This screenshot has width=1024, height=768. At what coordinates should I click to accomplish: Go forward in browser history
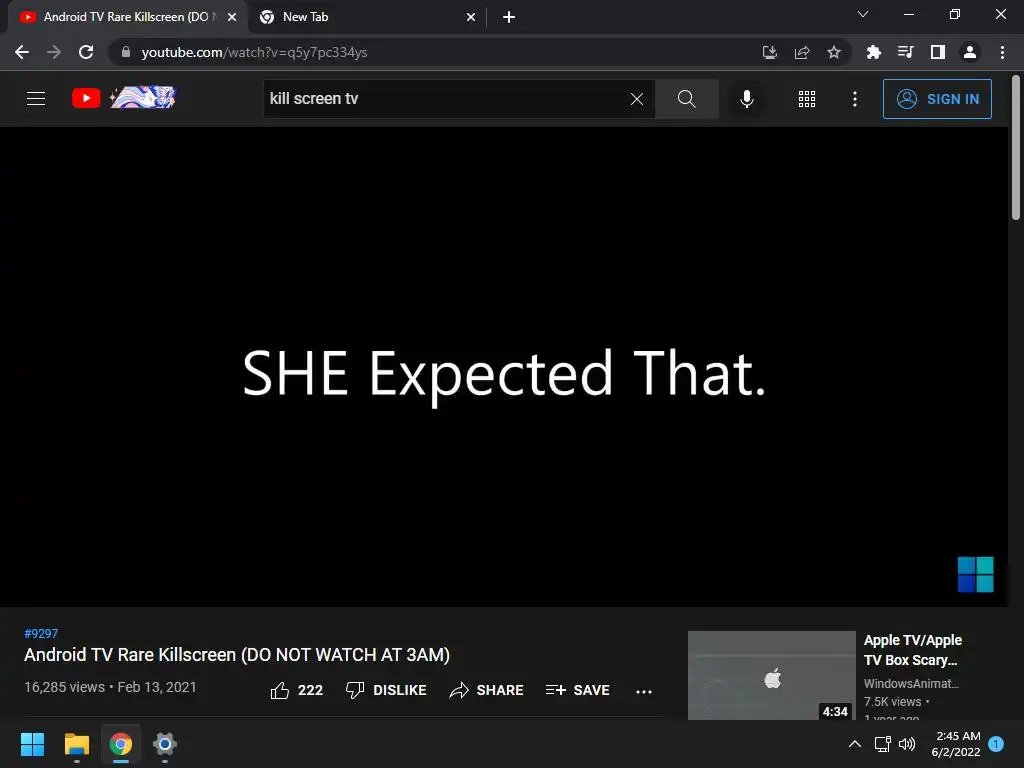[54, 52]
